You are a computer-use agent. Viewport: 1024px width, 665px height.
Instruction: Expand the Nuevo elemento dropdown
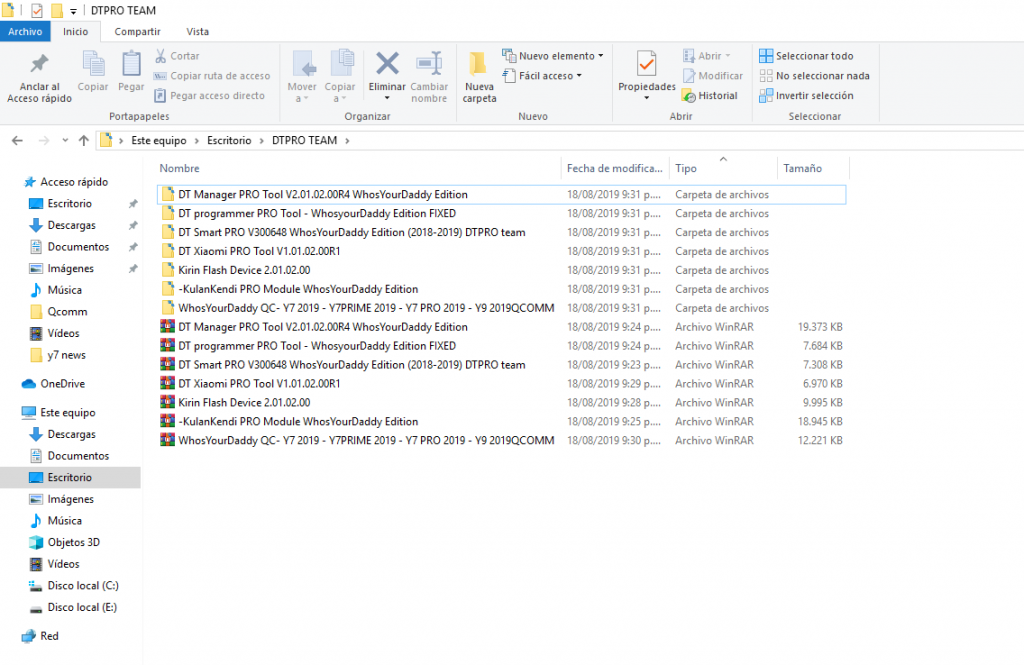pyautogui.click(x=600, y=56)
